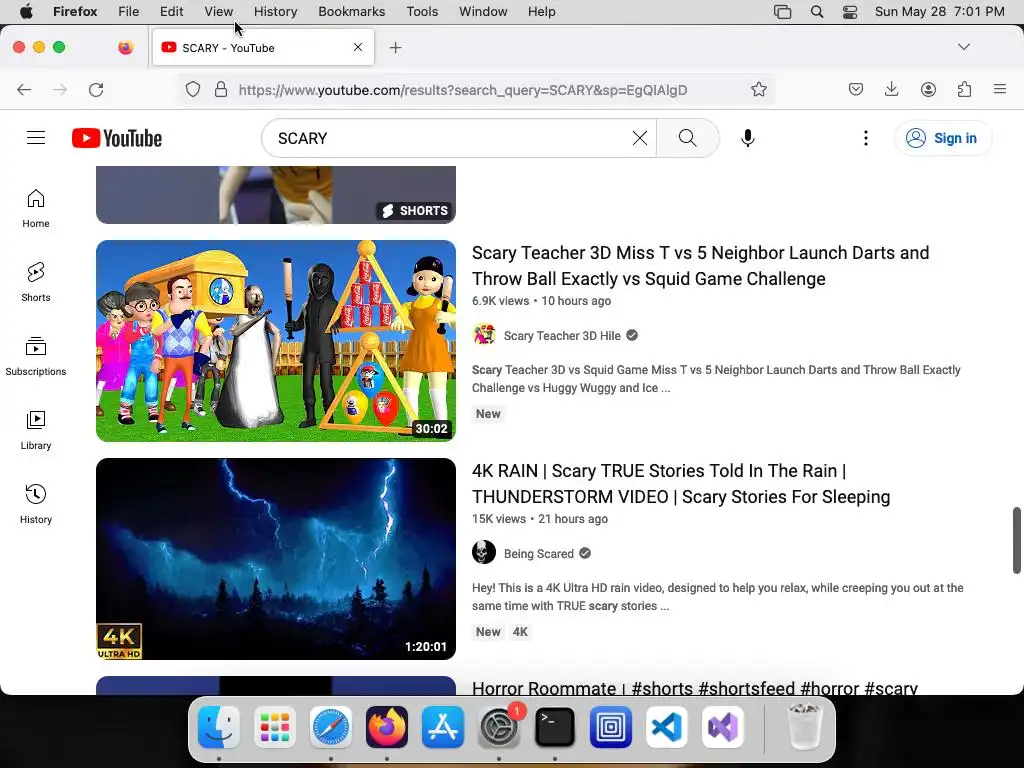Open Firefox downloads panel

tap(891, 89)
